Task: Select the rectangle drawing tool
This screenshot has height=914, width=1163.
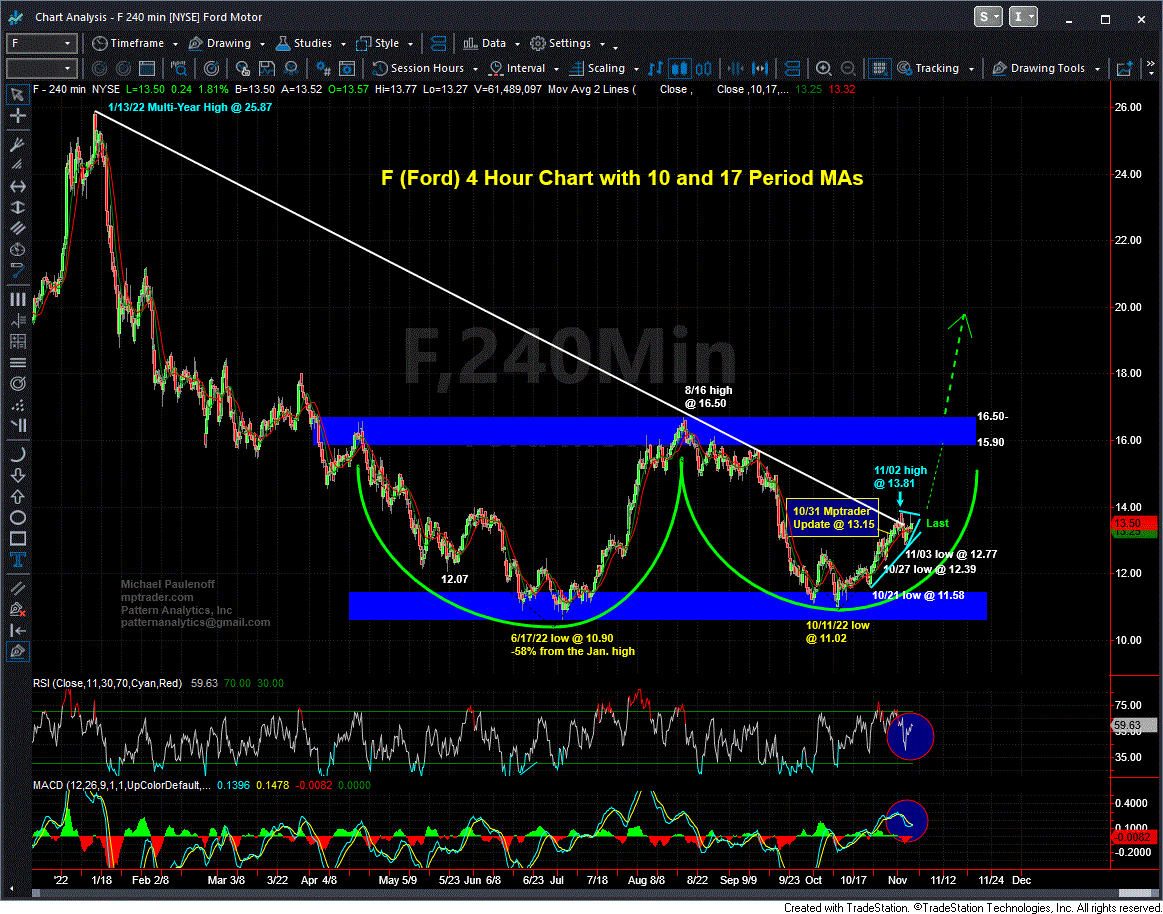Action: tap(17, 538)
